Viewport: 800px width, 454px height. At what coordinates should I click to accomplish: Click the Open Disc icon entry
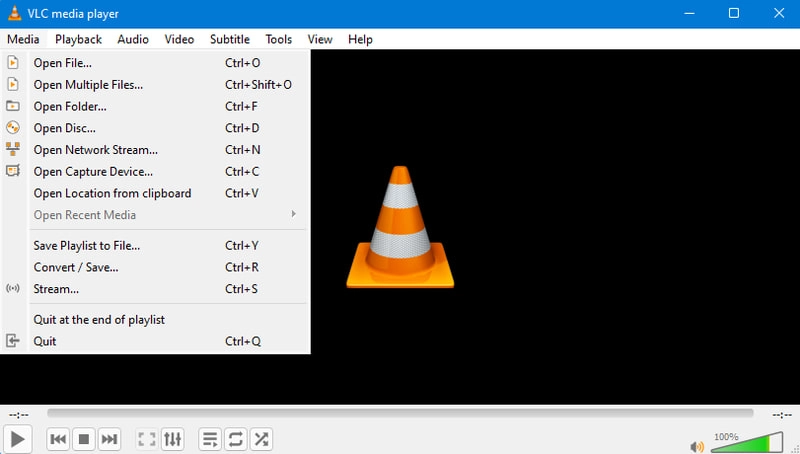tap(64, 128)
